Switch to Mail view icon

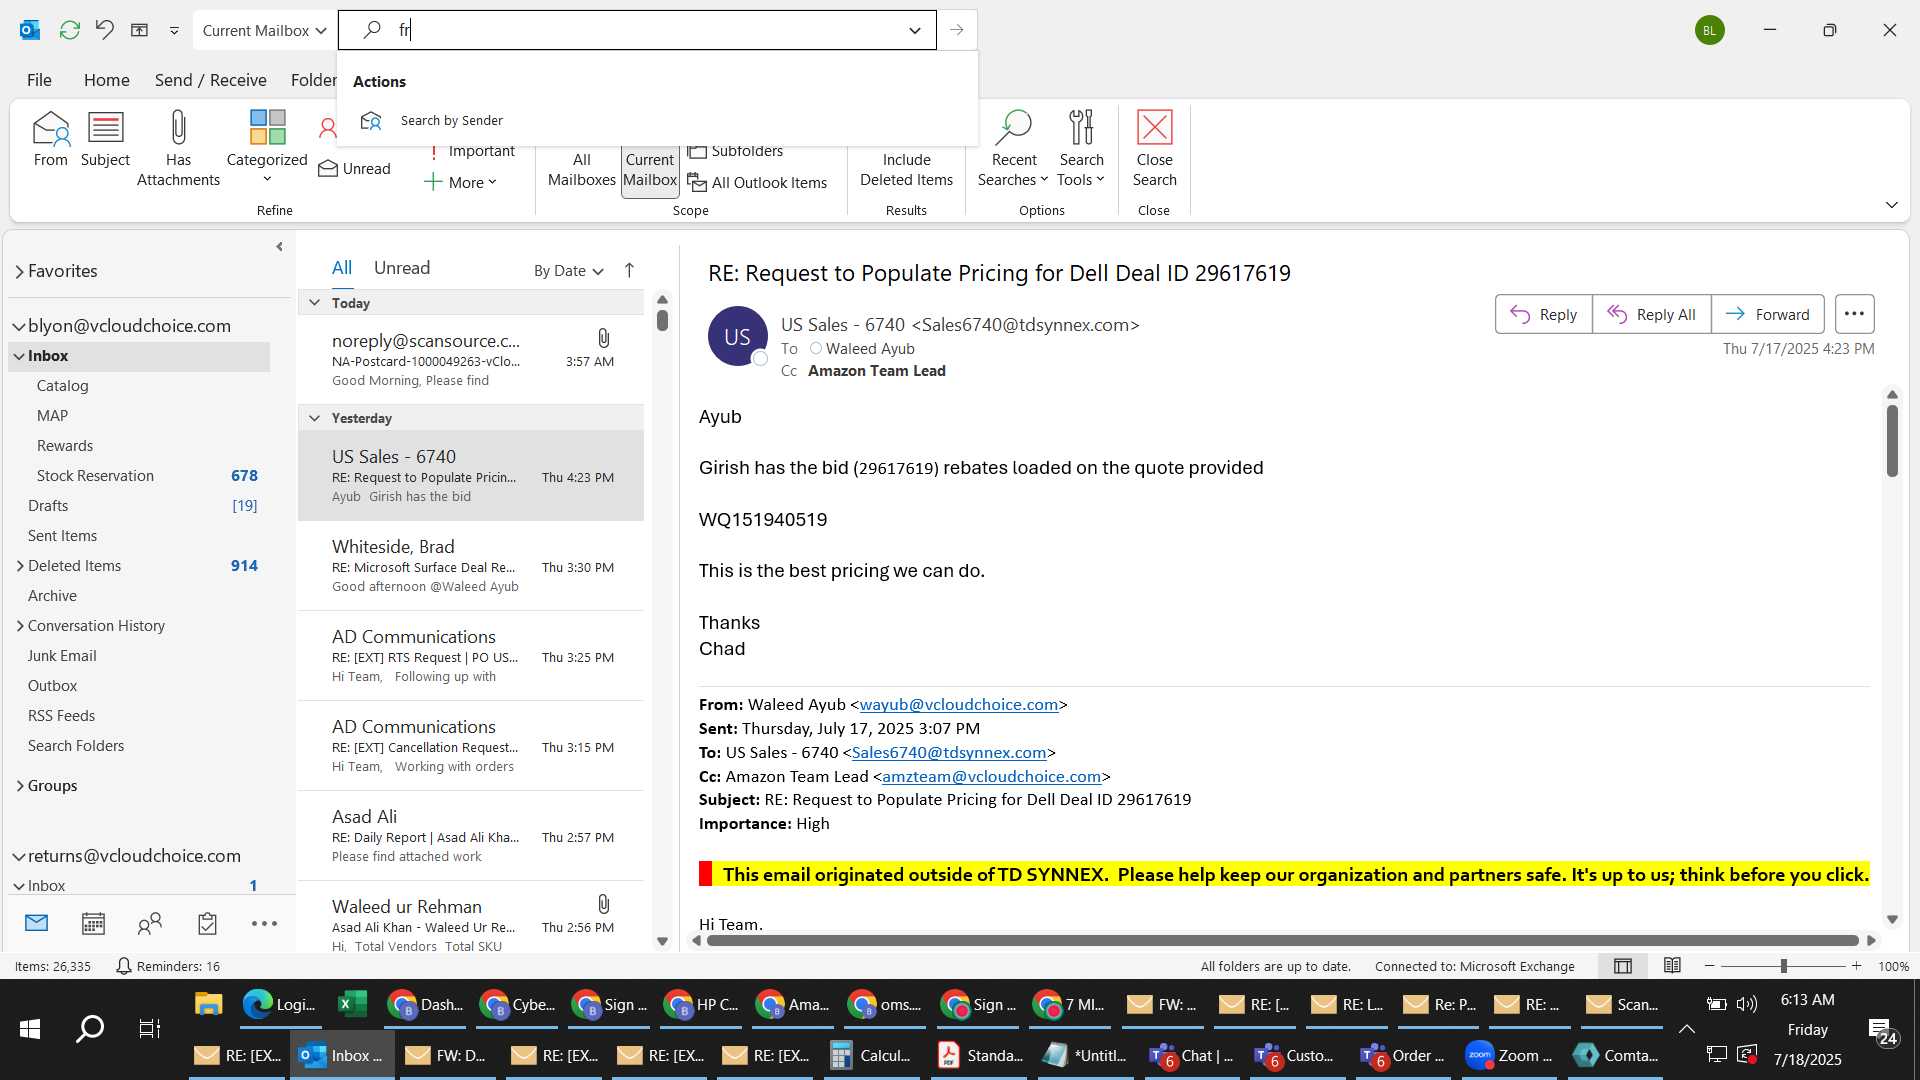click(x=36, y=923)
